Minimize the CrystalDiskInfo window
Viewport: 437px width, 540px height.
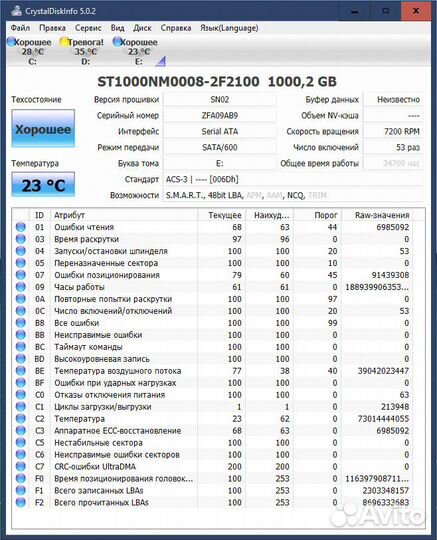tap(355, 11)
